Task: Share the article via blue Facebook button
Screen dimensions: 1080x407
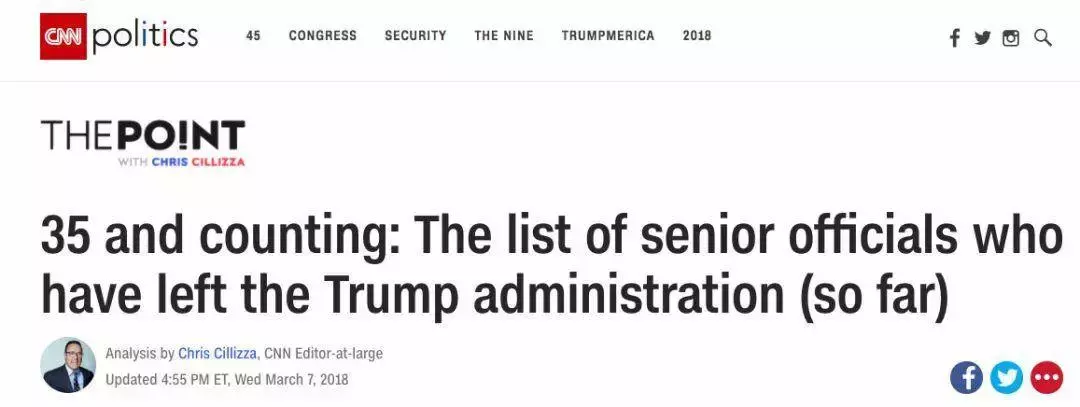Action: pyautogui.click(x=966, y=377)
